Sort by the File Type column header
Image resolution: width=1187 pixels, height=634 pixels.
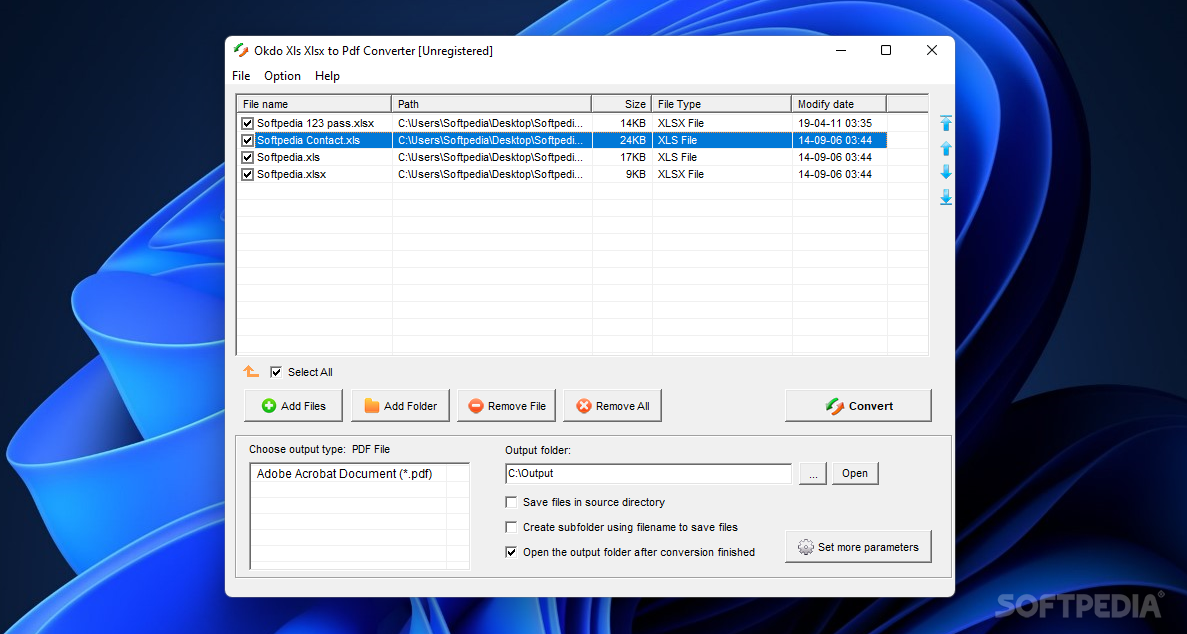click(721, 104)
